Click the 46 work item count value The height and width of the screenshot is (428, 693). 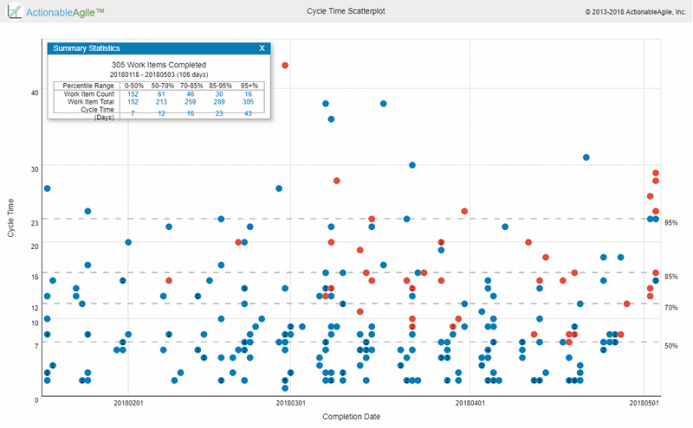click(x=190, y=94)
